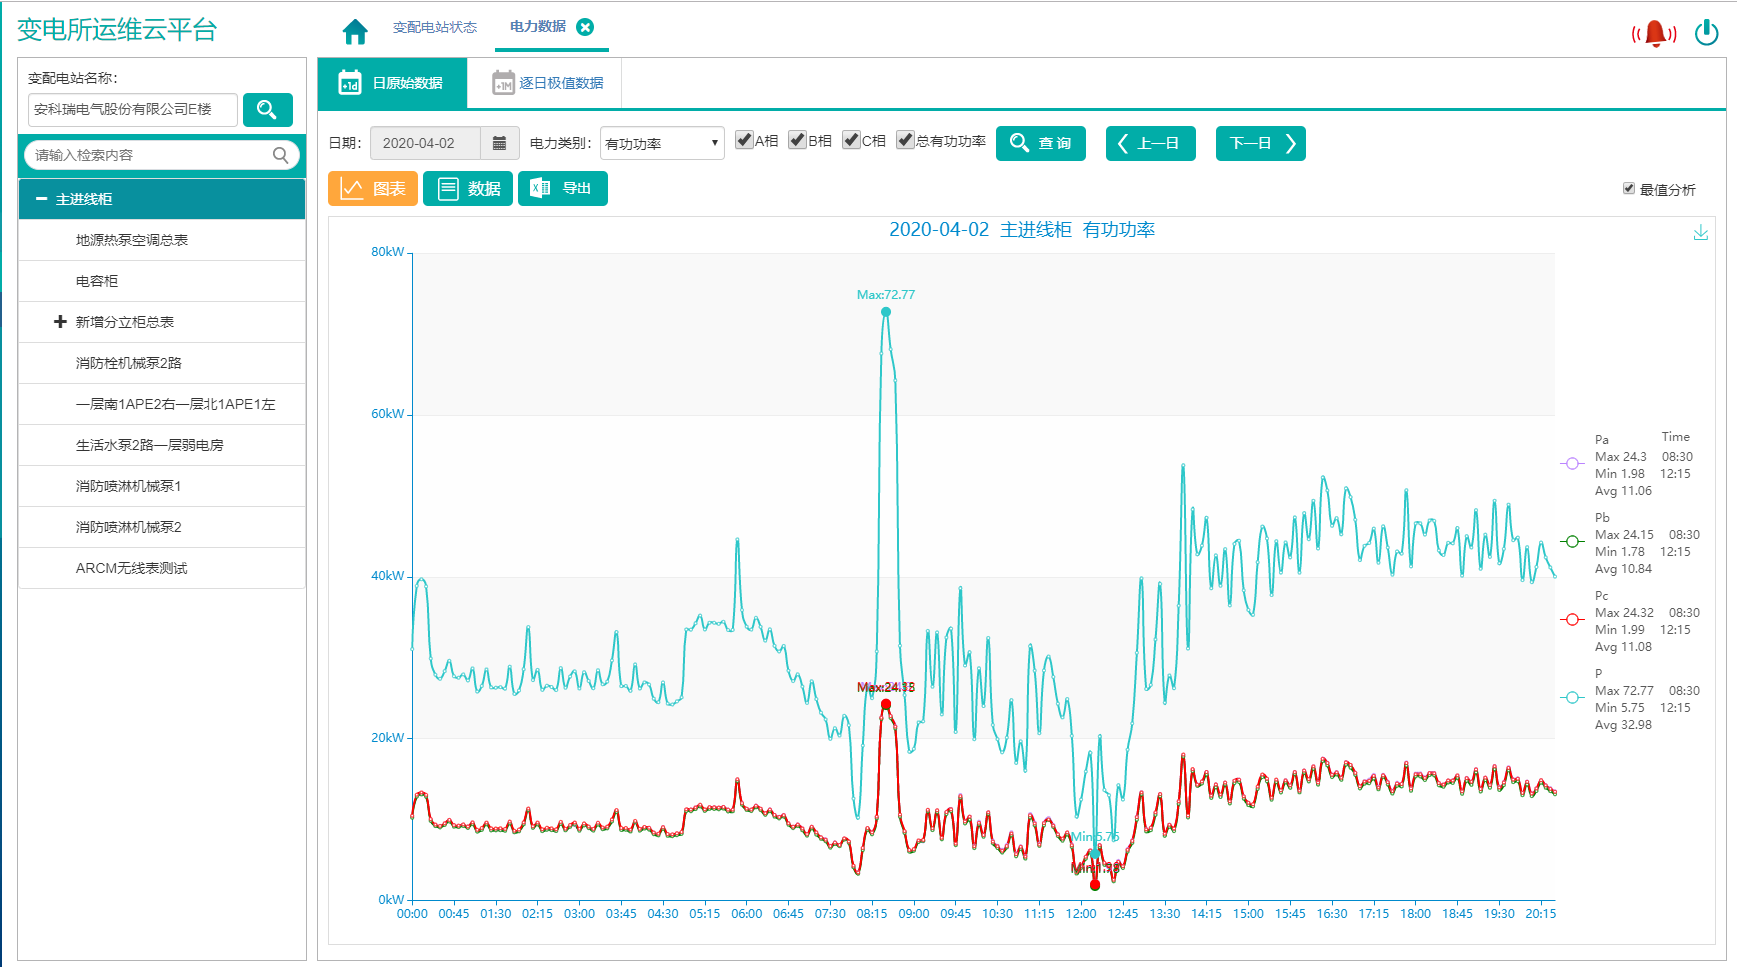Screen dimensions: 1737x967
Task: Click the home icon in top navigation
Action: coord(355,32)
